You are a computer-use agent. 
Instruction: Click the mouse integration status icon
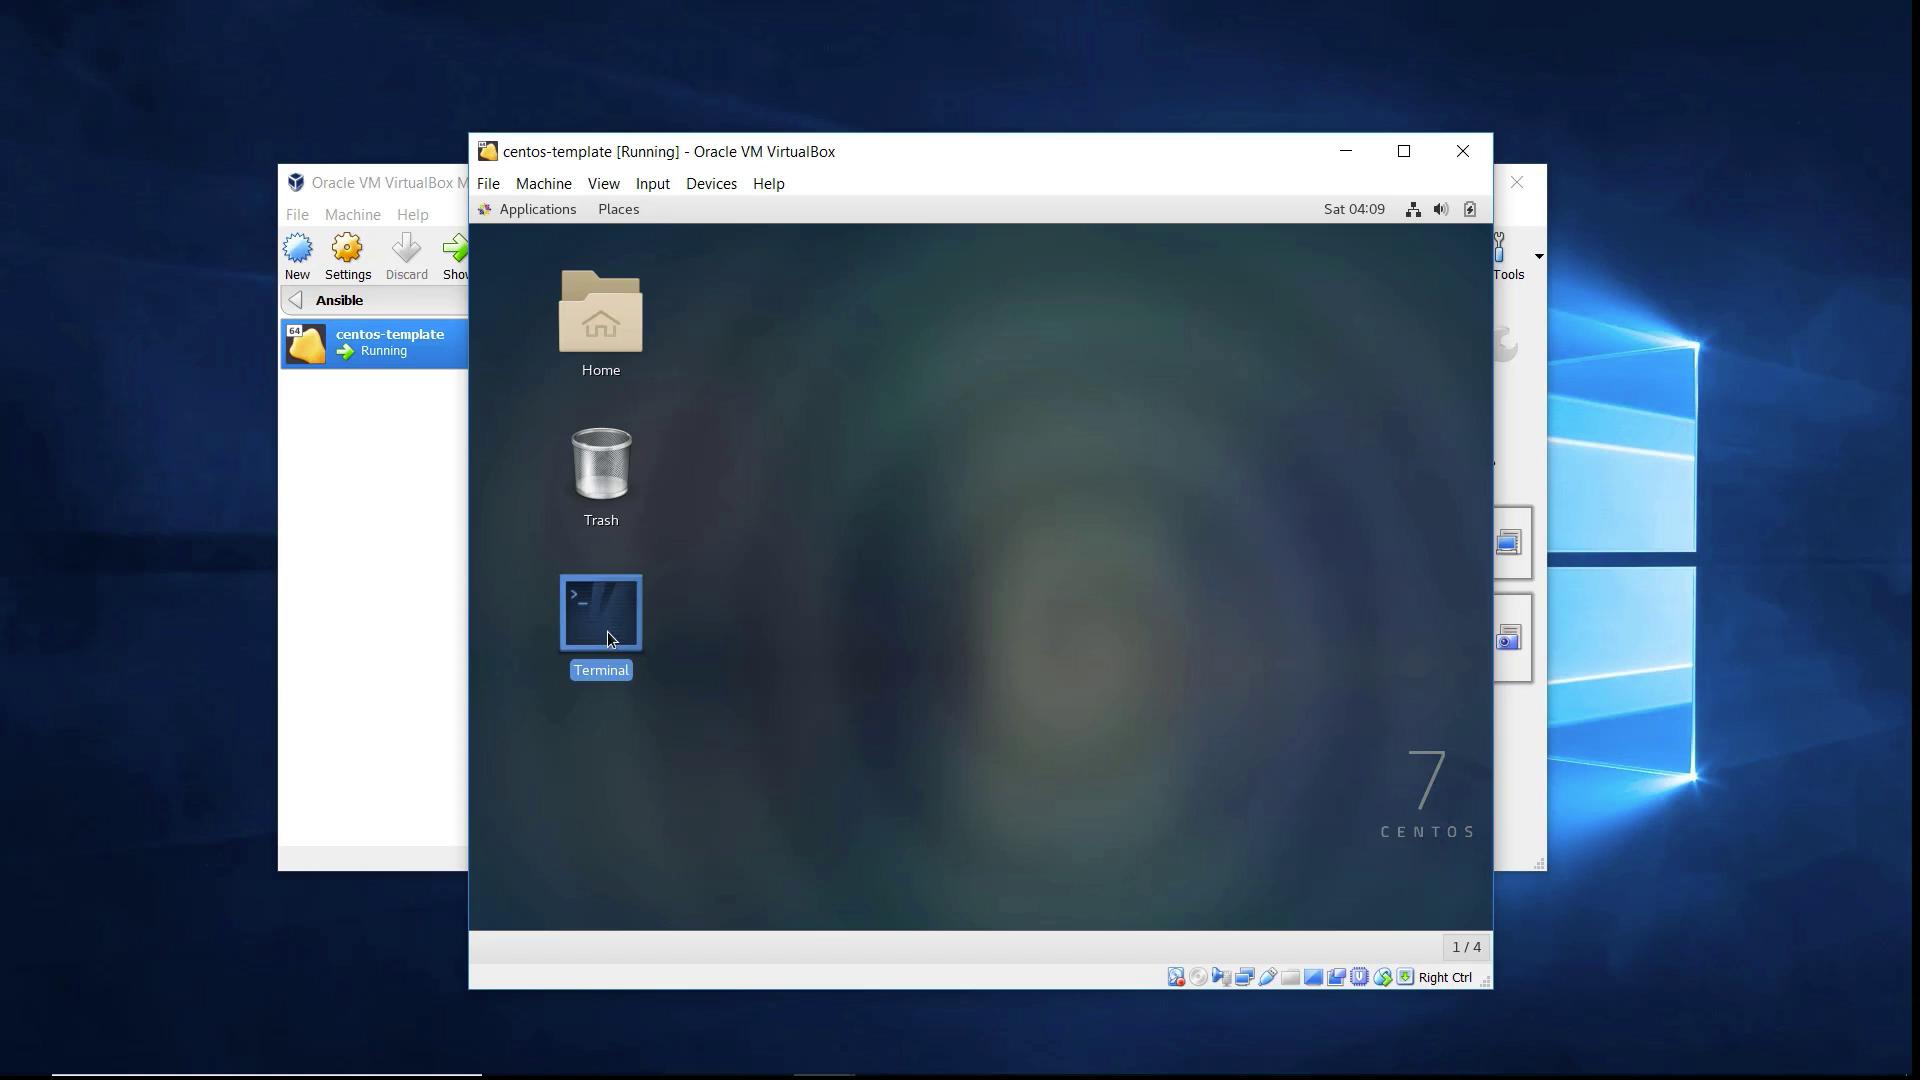[1382, 977]
